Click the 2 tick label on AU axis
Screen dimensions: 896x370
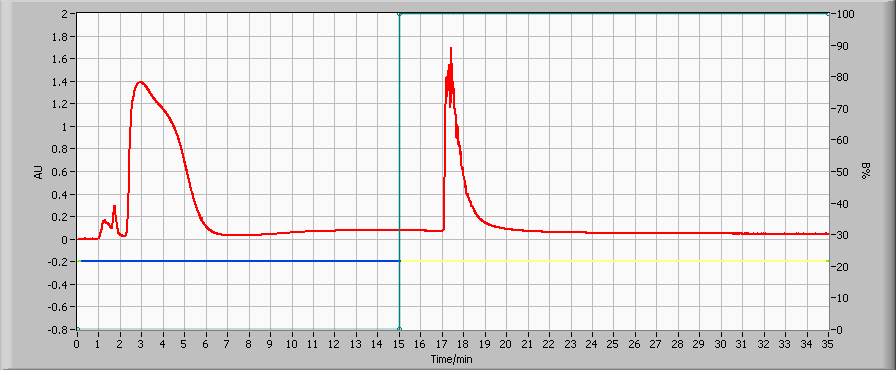(67, 14)
